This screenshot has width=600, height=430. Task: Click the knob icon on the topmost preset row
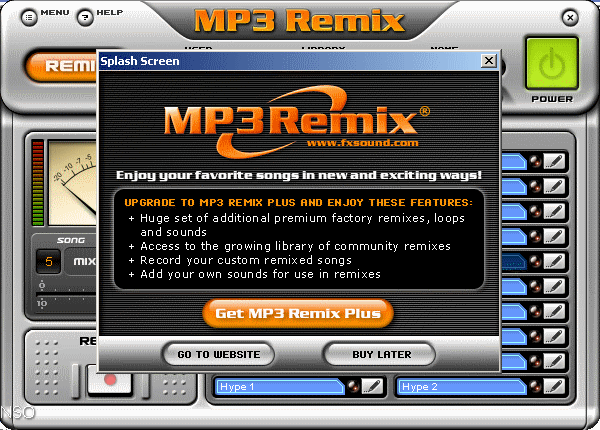[x=535, y=161]
